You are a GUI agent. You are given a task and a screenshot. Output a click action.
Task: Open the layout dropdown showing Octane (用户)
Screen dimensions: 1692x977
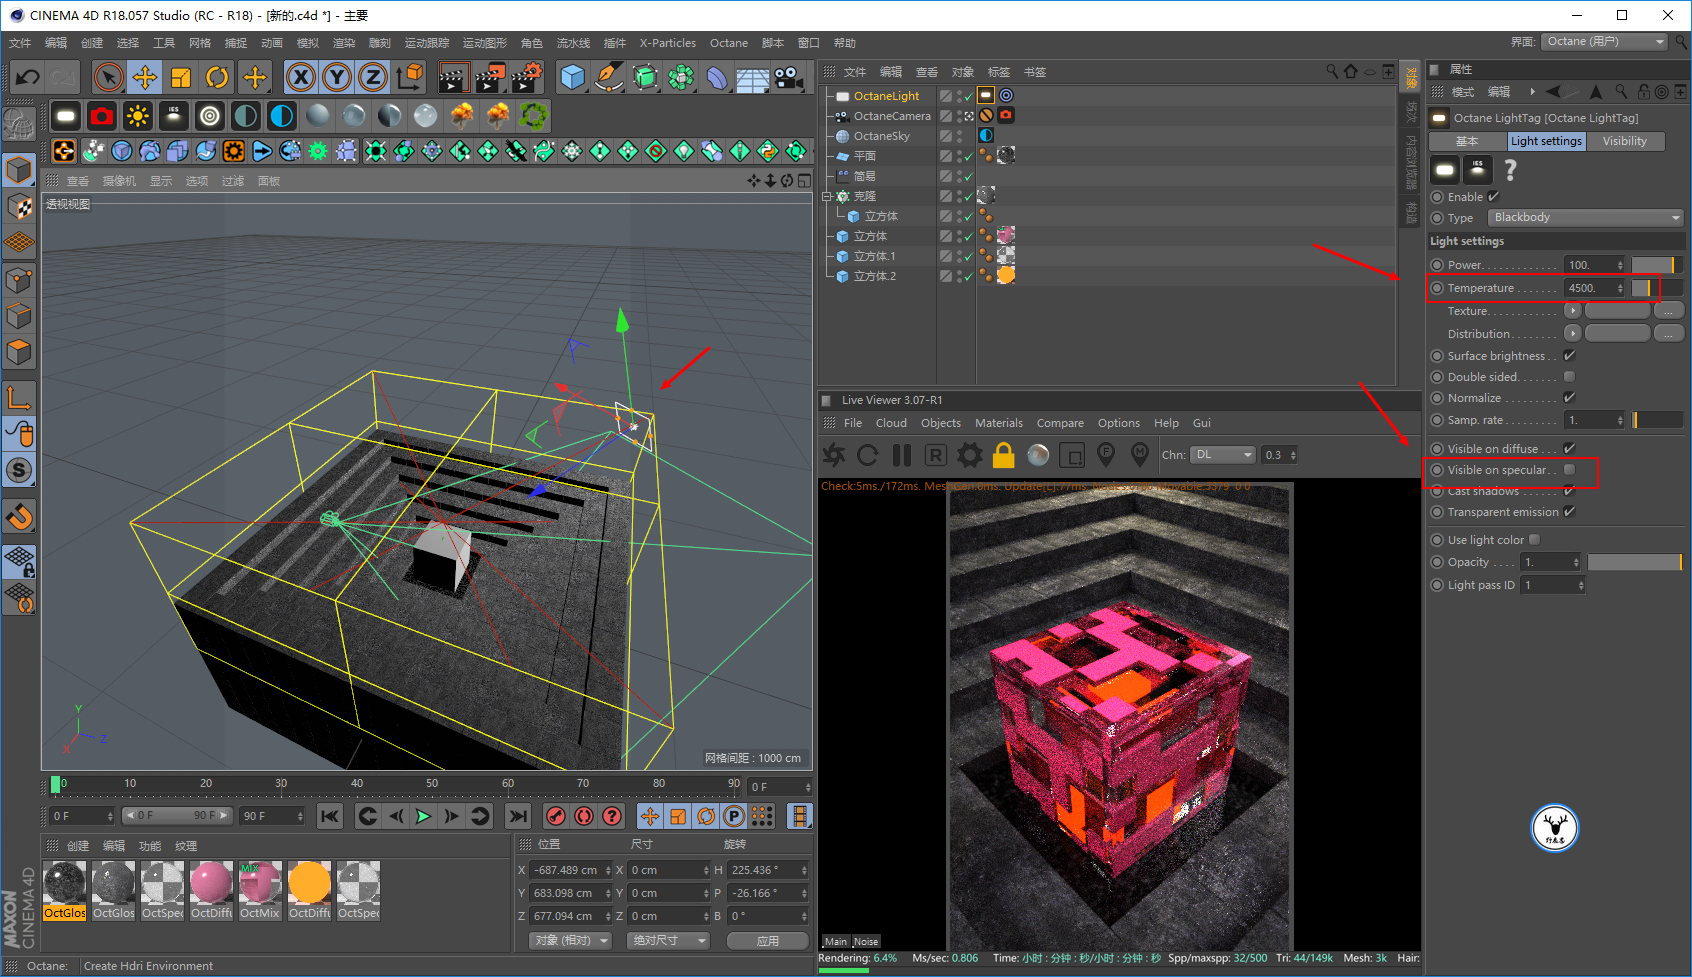click(1604, 41)
